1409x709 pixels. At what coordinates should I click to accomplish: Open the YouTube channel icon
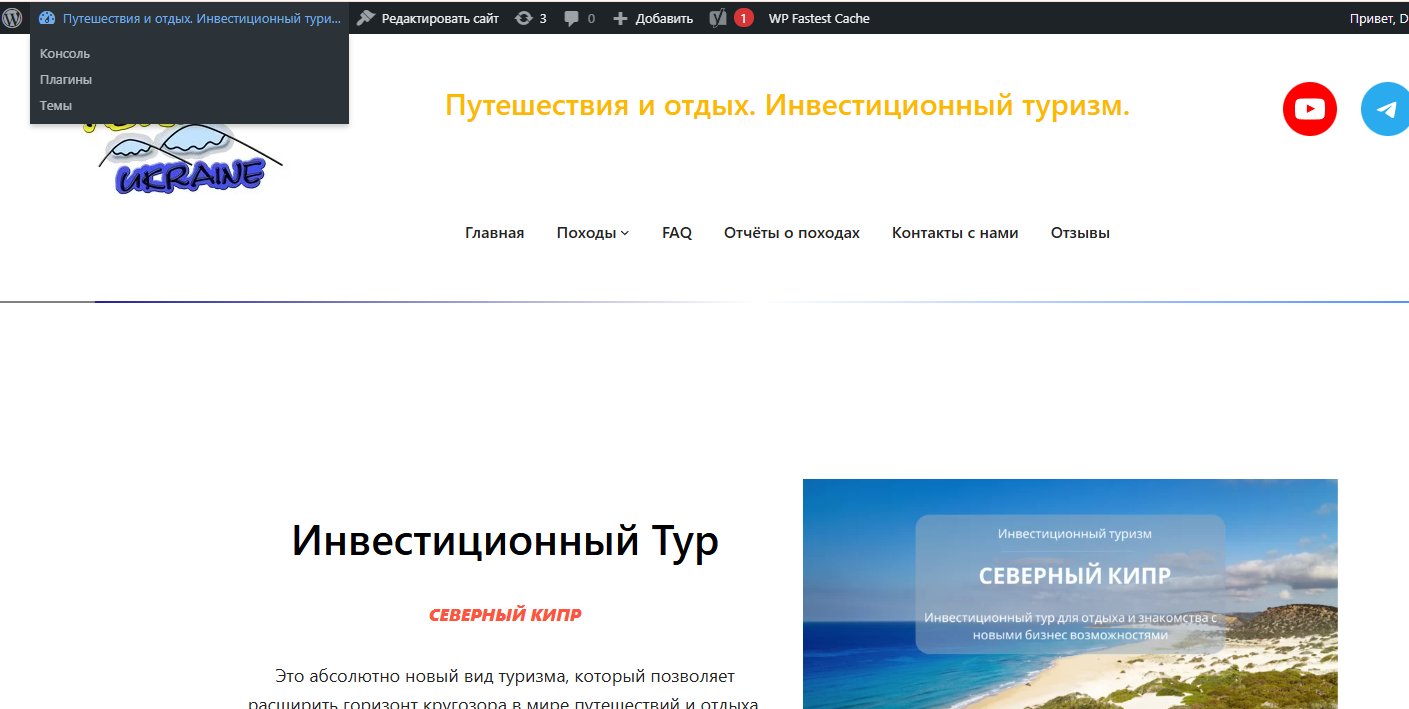[x=1309, y=109]
